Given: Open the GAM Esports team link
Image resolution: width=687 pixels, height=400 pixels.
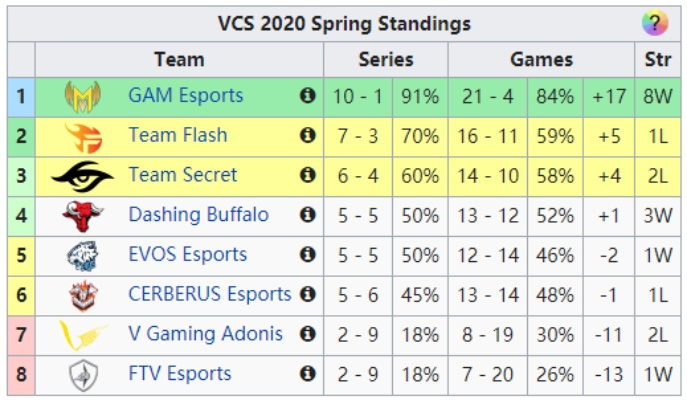Looking at the screenshot, I should [185, 96].
